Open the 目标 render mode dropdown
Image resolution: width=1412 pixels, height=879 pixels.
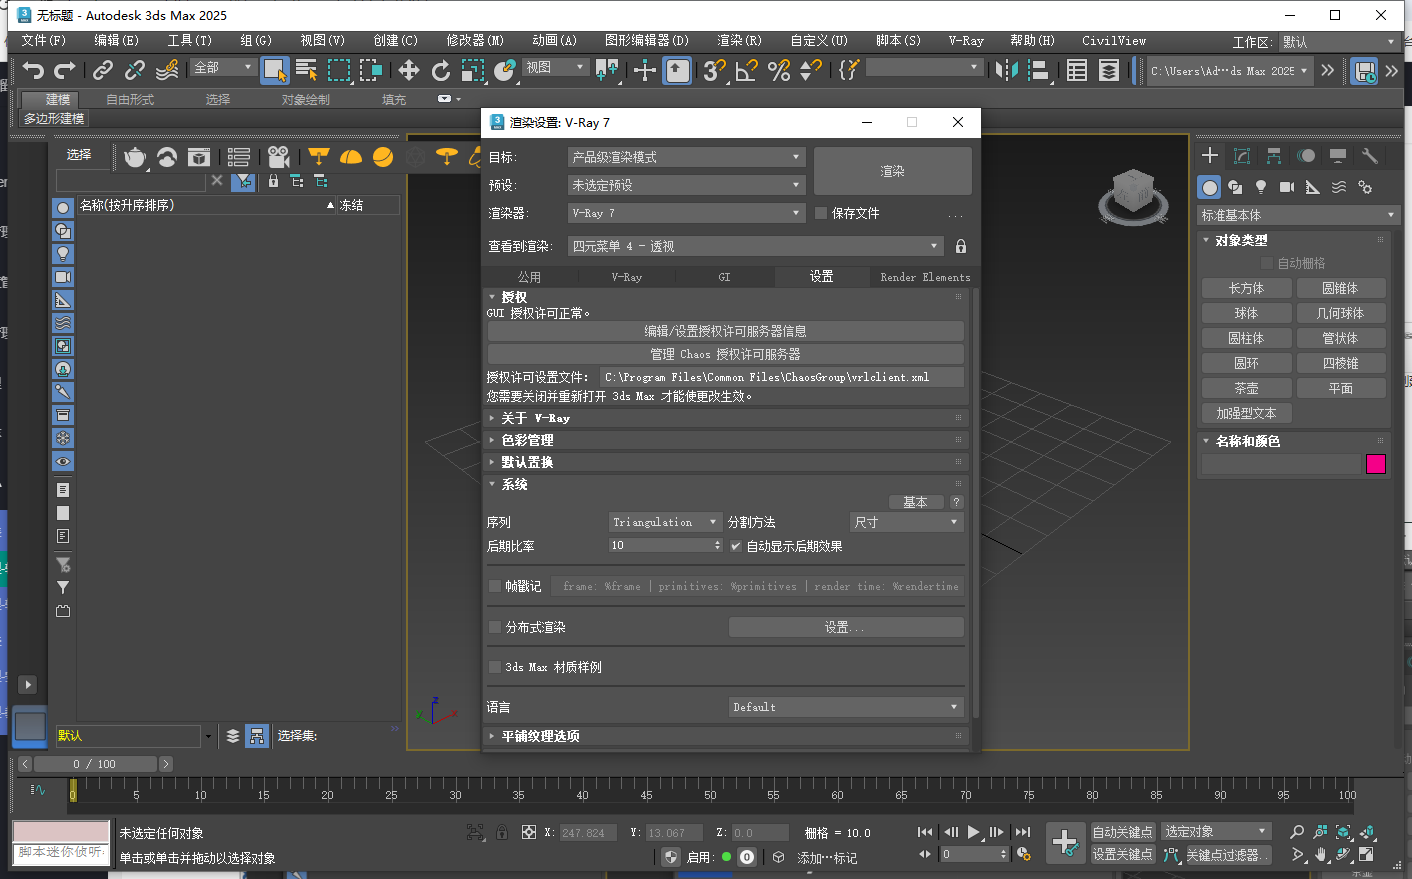tap(685, 157)
